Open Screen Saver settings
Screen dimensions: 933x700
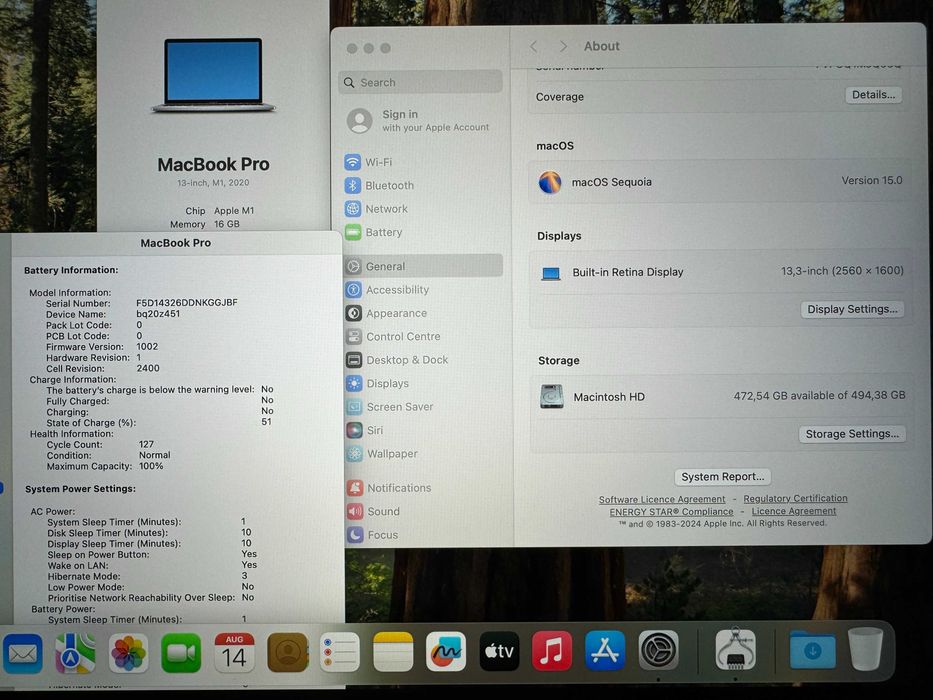pos(423,407)
